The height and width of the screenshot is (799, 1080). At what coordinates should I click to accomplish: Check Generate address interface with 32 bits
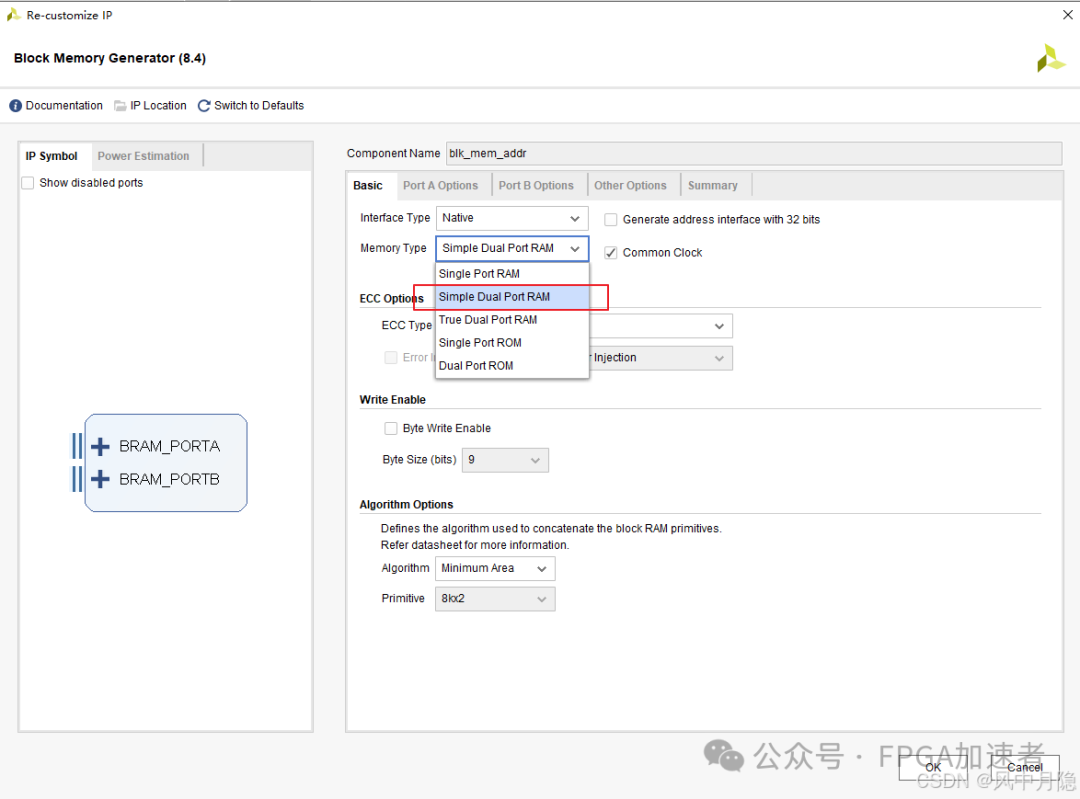tap(611, 219)
